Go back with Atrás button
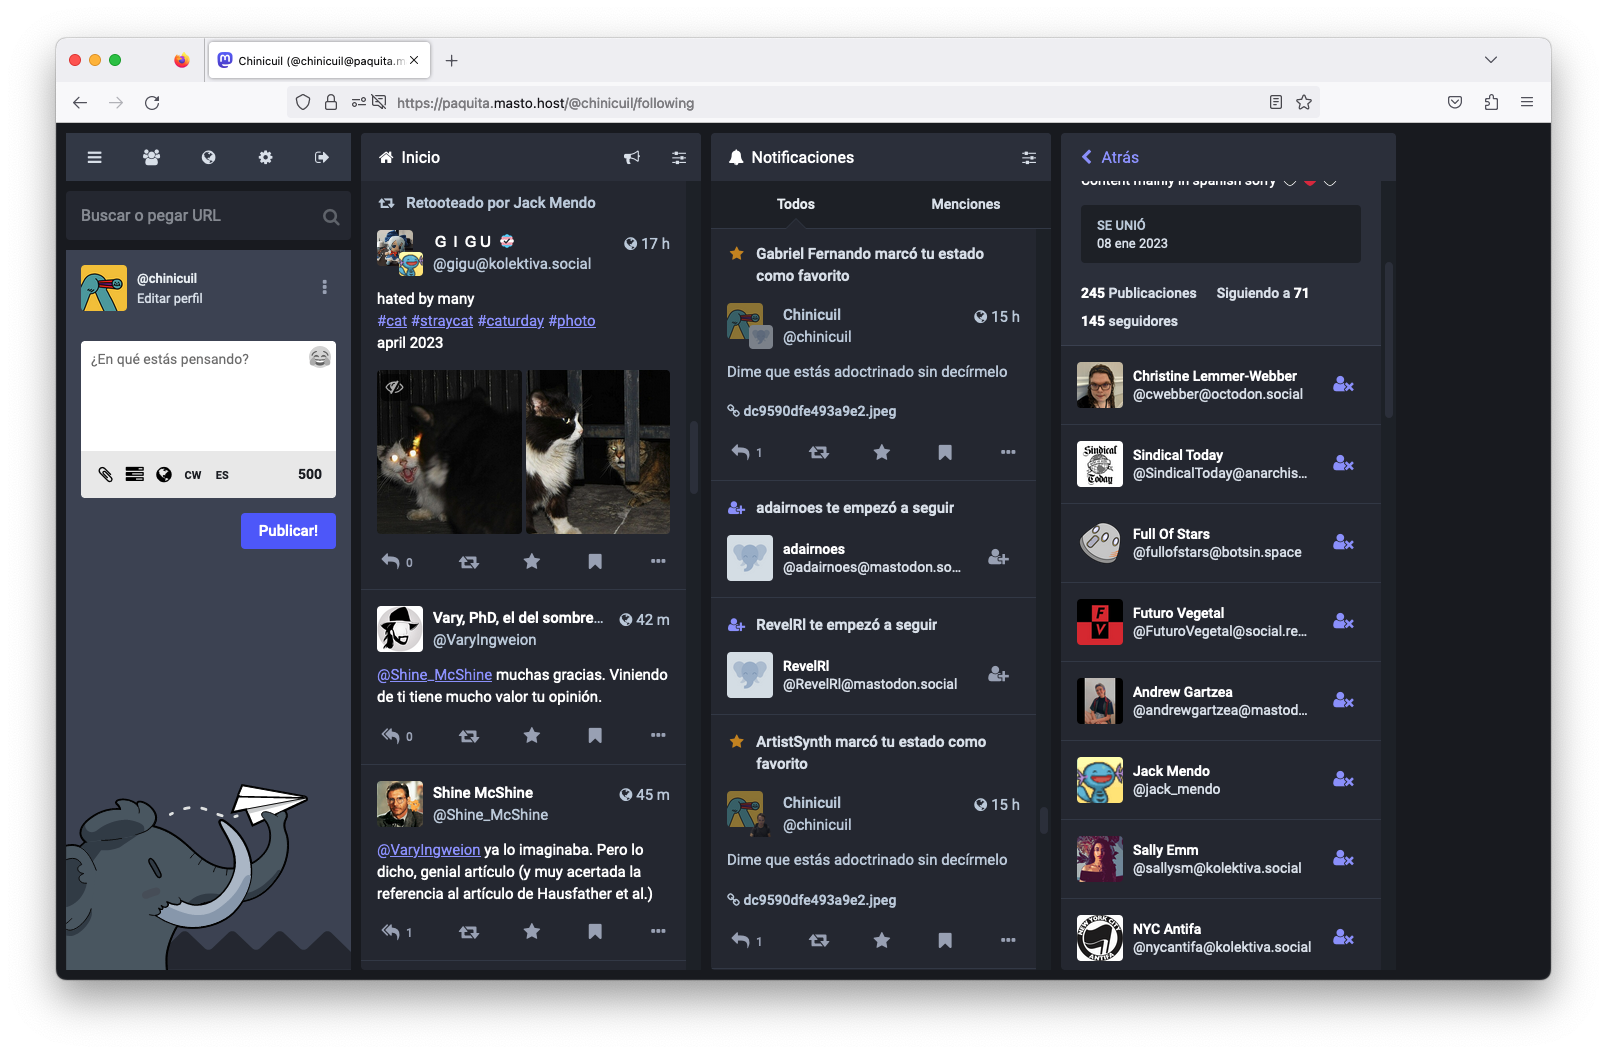This screenshot has height=1054, width=1607. (x=1110, y=157)
